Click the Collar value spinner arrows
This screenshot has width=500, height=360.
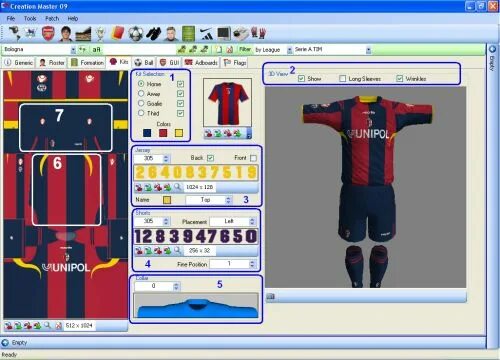point(176,286)
